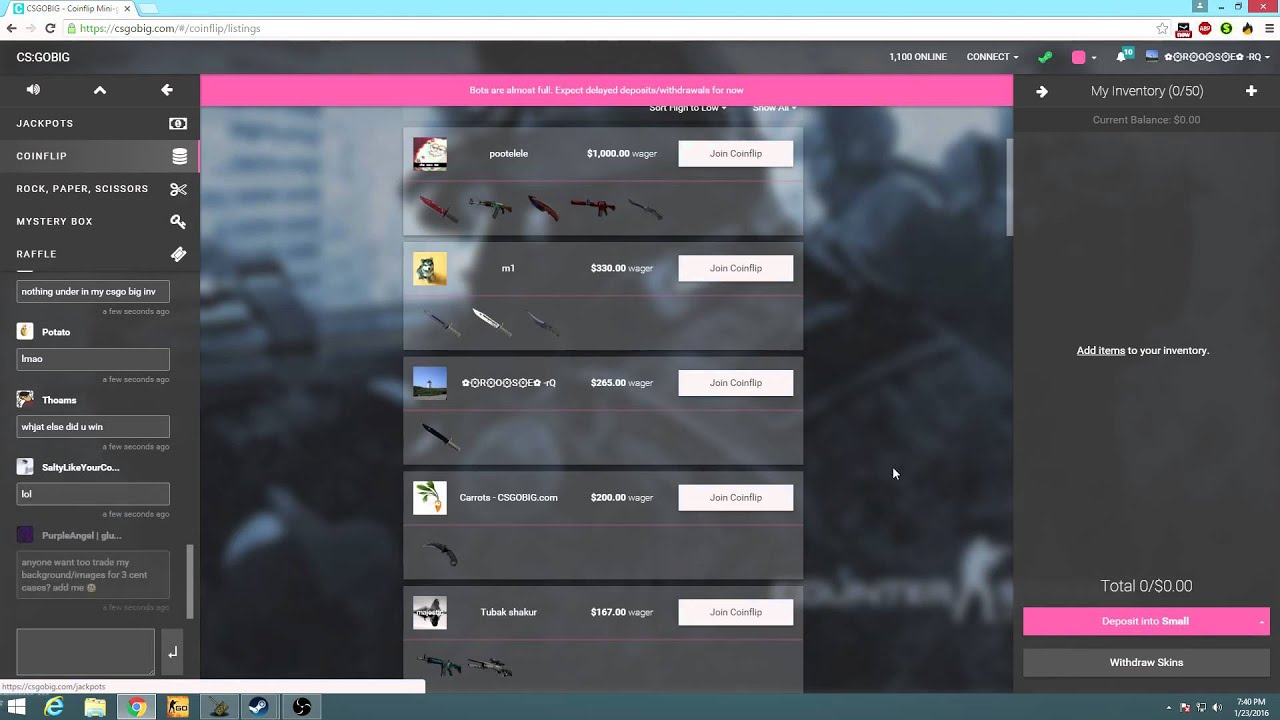The width and height of the screenshot is (1280, 720).
Task: Join Carrots' $200 coinflip
Action: pyautogui.click(x=736, y=497)
